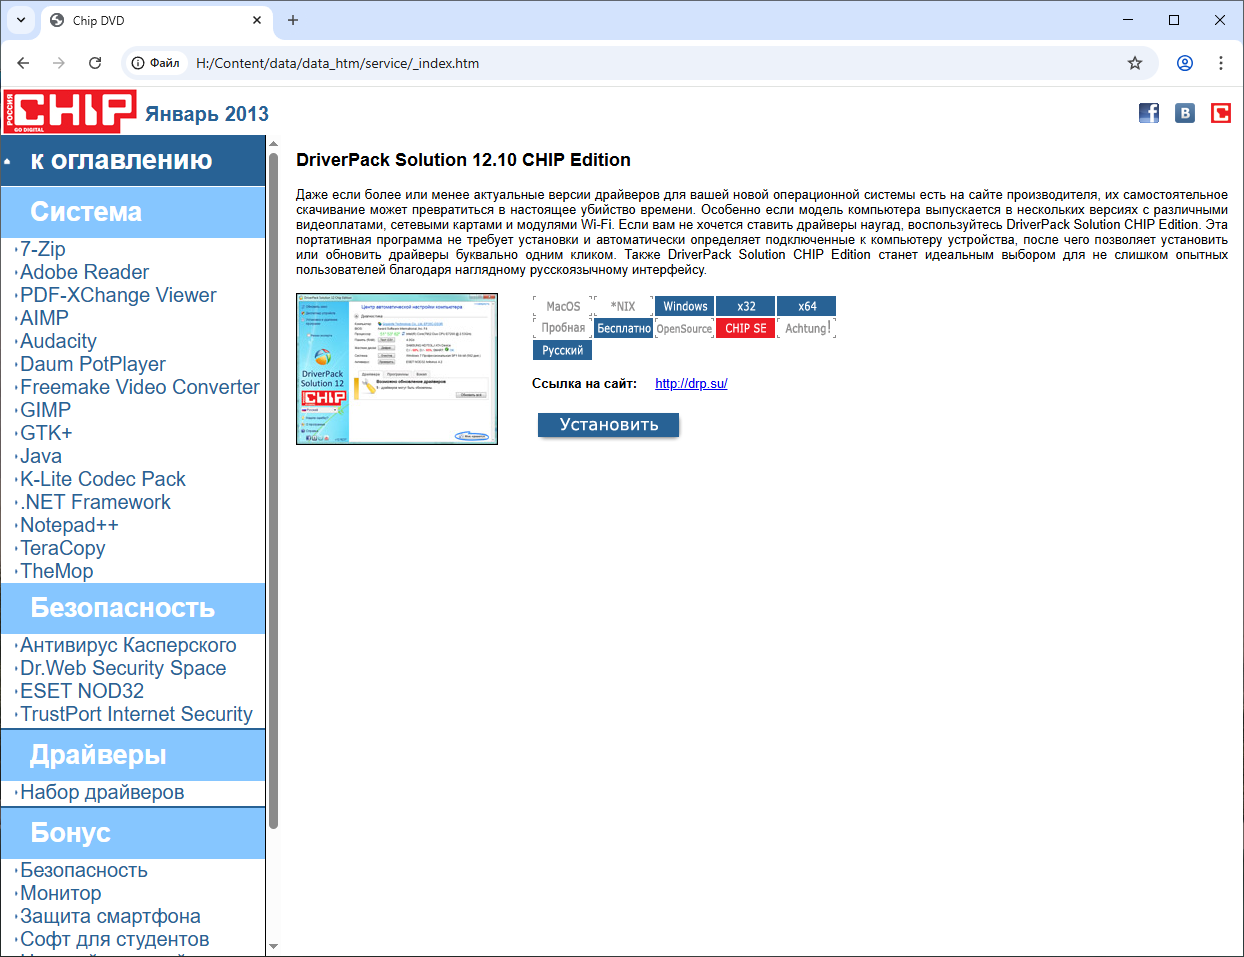Select GIMP in the sidebar
This screenshot has width=1244, height=957.
coord(46,410)
